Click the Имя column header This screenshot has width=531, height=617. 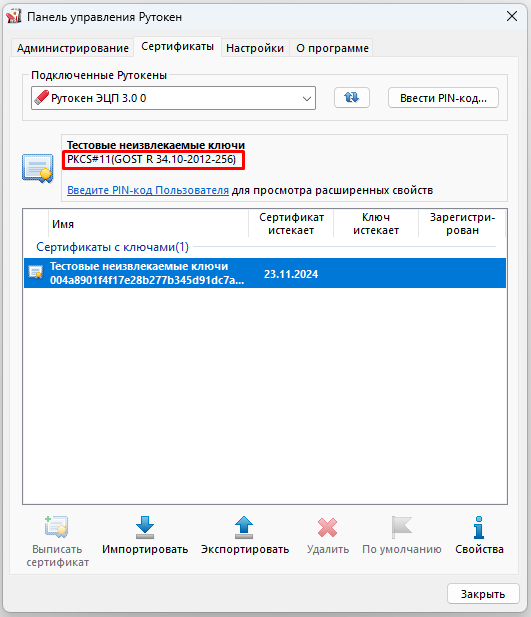click(x=148, y=224)
